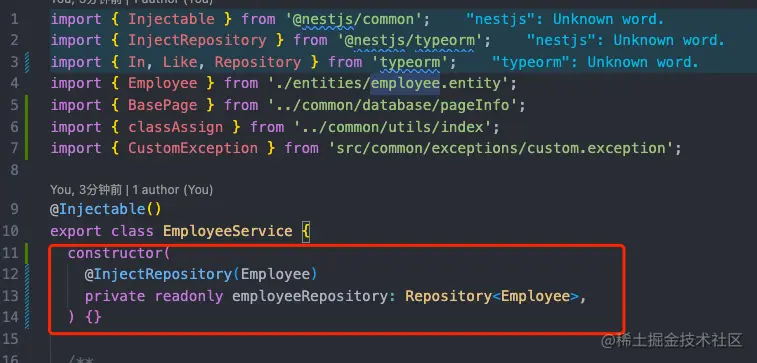Click 'InjectRepository' in the line 2 import
The height and width of the screenshot is (363, 757).
coord(197,40)
